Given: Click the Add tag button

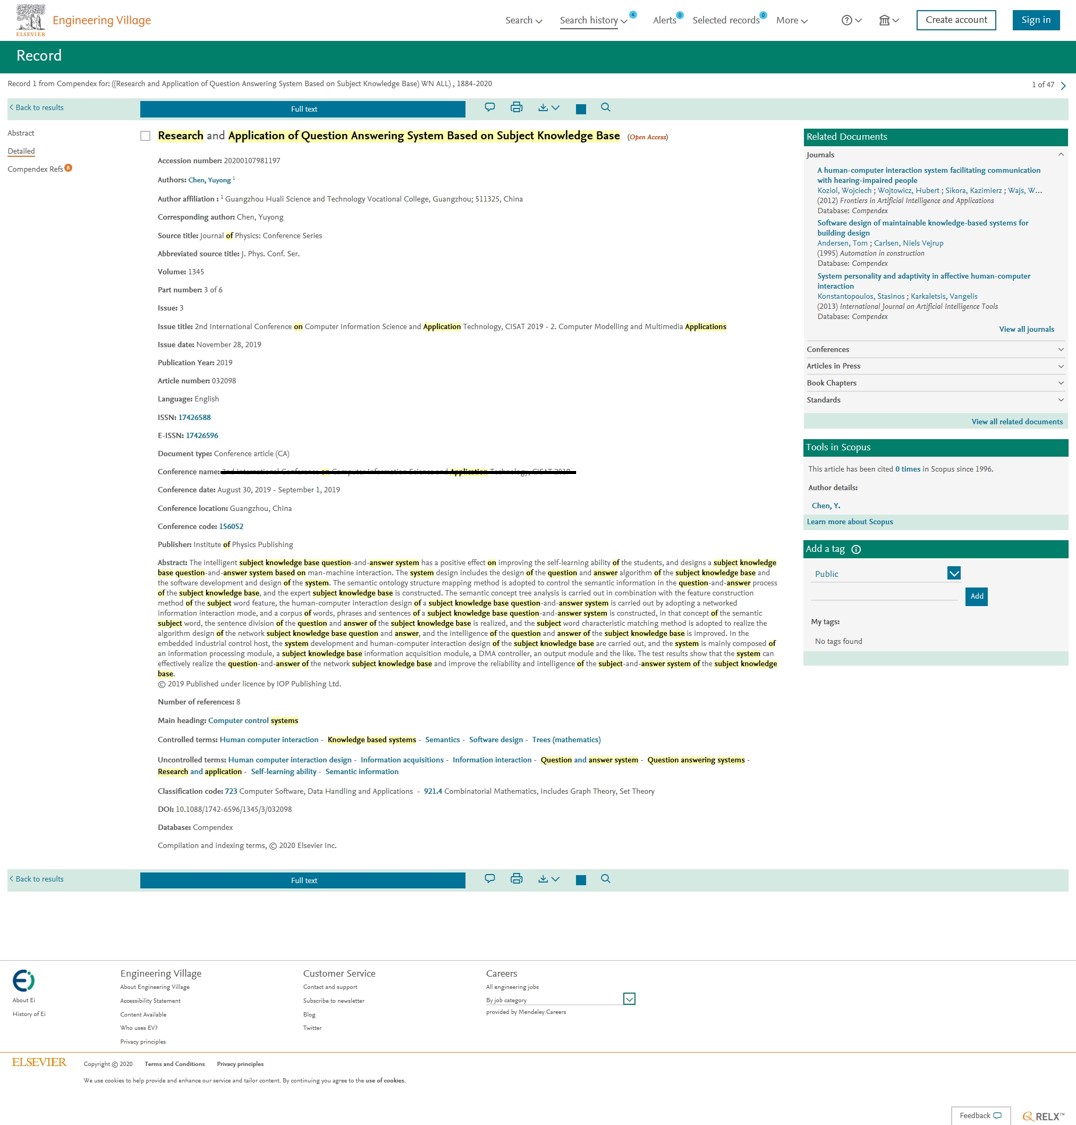Looking at the screenshot, I should pyautogui.click(x=976, y=596).
